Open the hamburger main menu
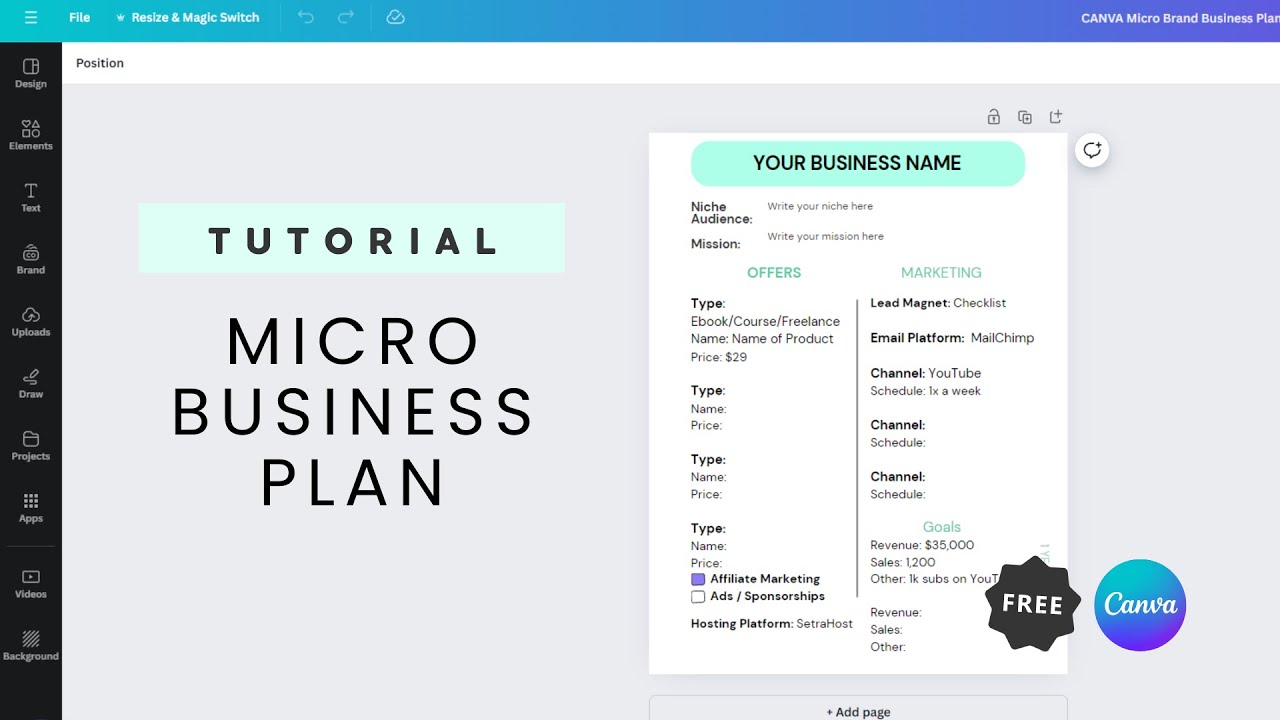Image resolution: width=1280 pixels, height=720 pixels. click(30, 18)
